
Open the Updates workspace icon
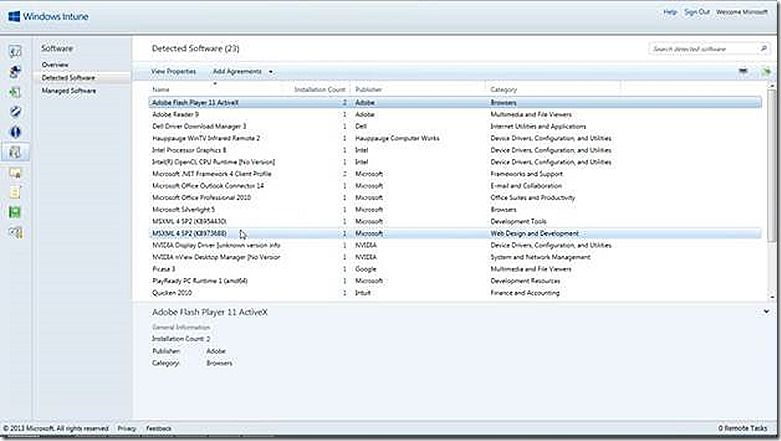click(15, 92)
